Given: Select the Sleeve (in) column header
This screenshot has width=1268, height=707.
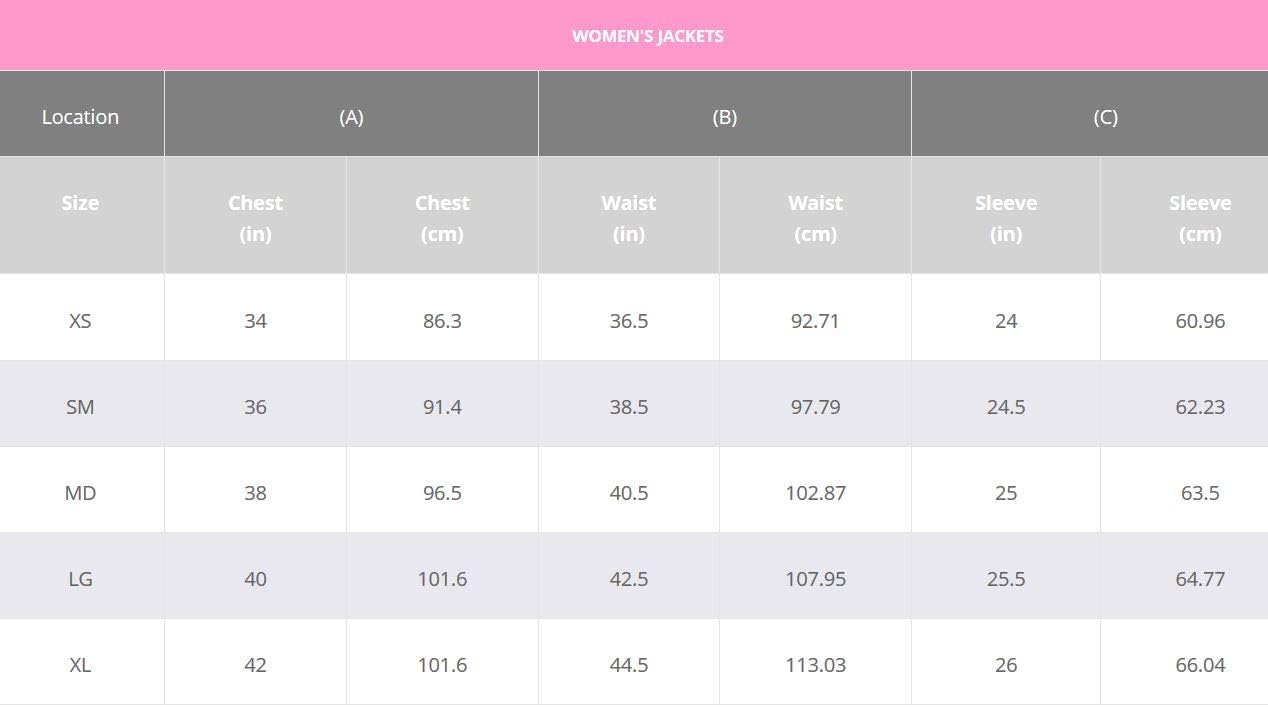Looking at the screenshot, I should [1005, 217].
